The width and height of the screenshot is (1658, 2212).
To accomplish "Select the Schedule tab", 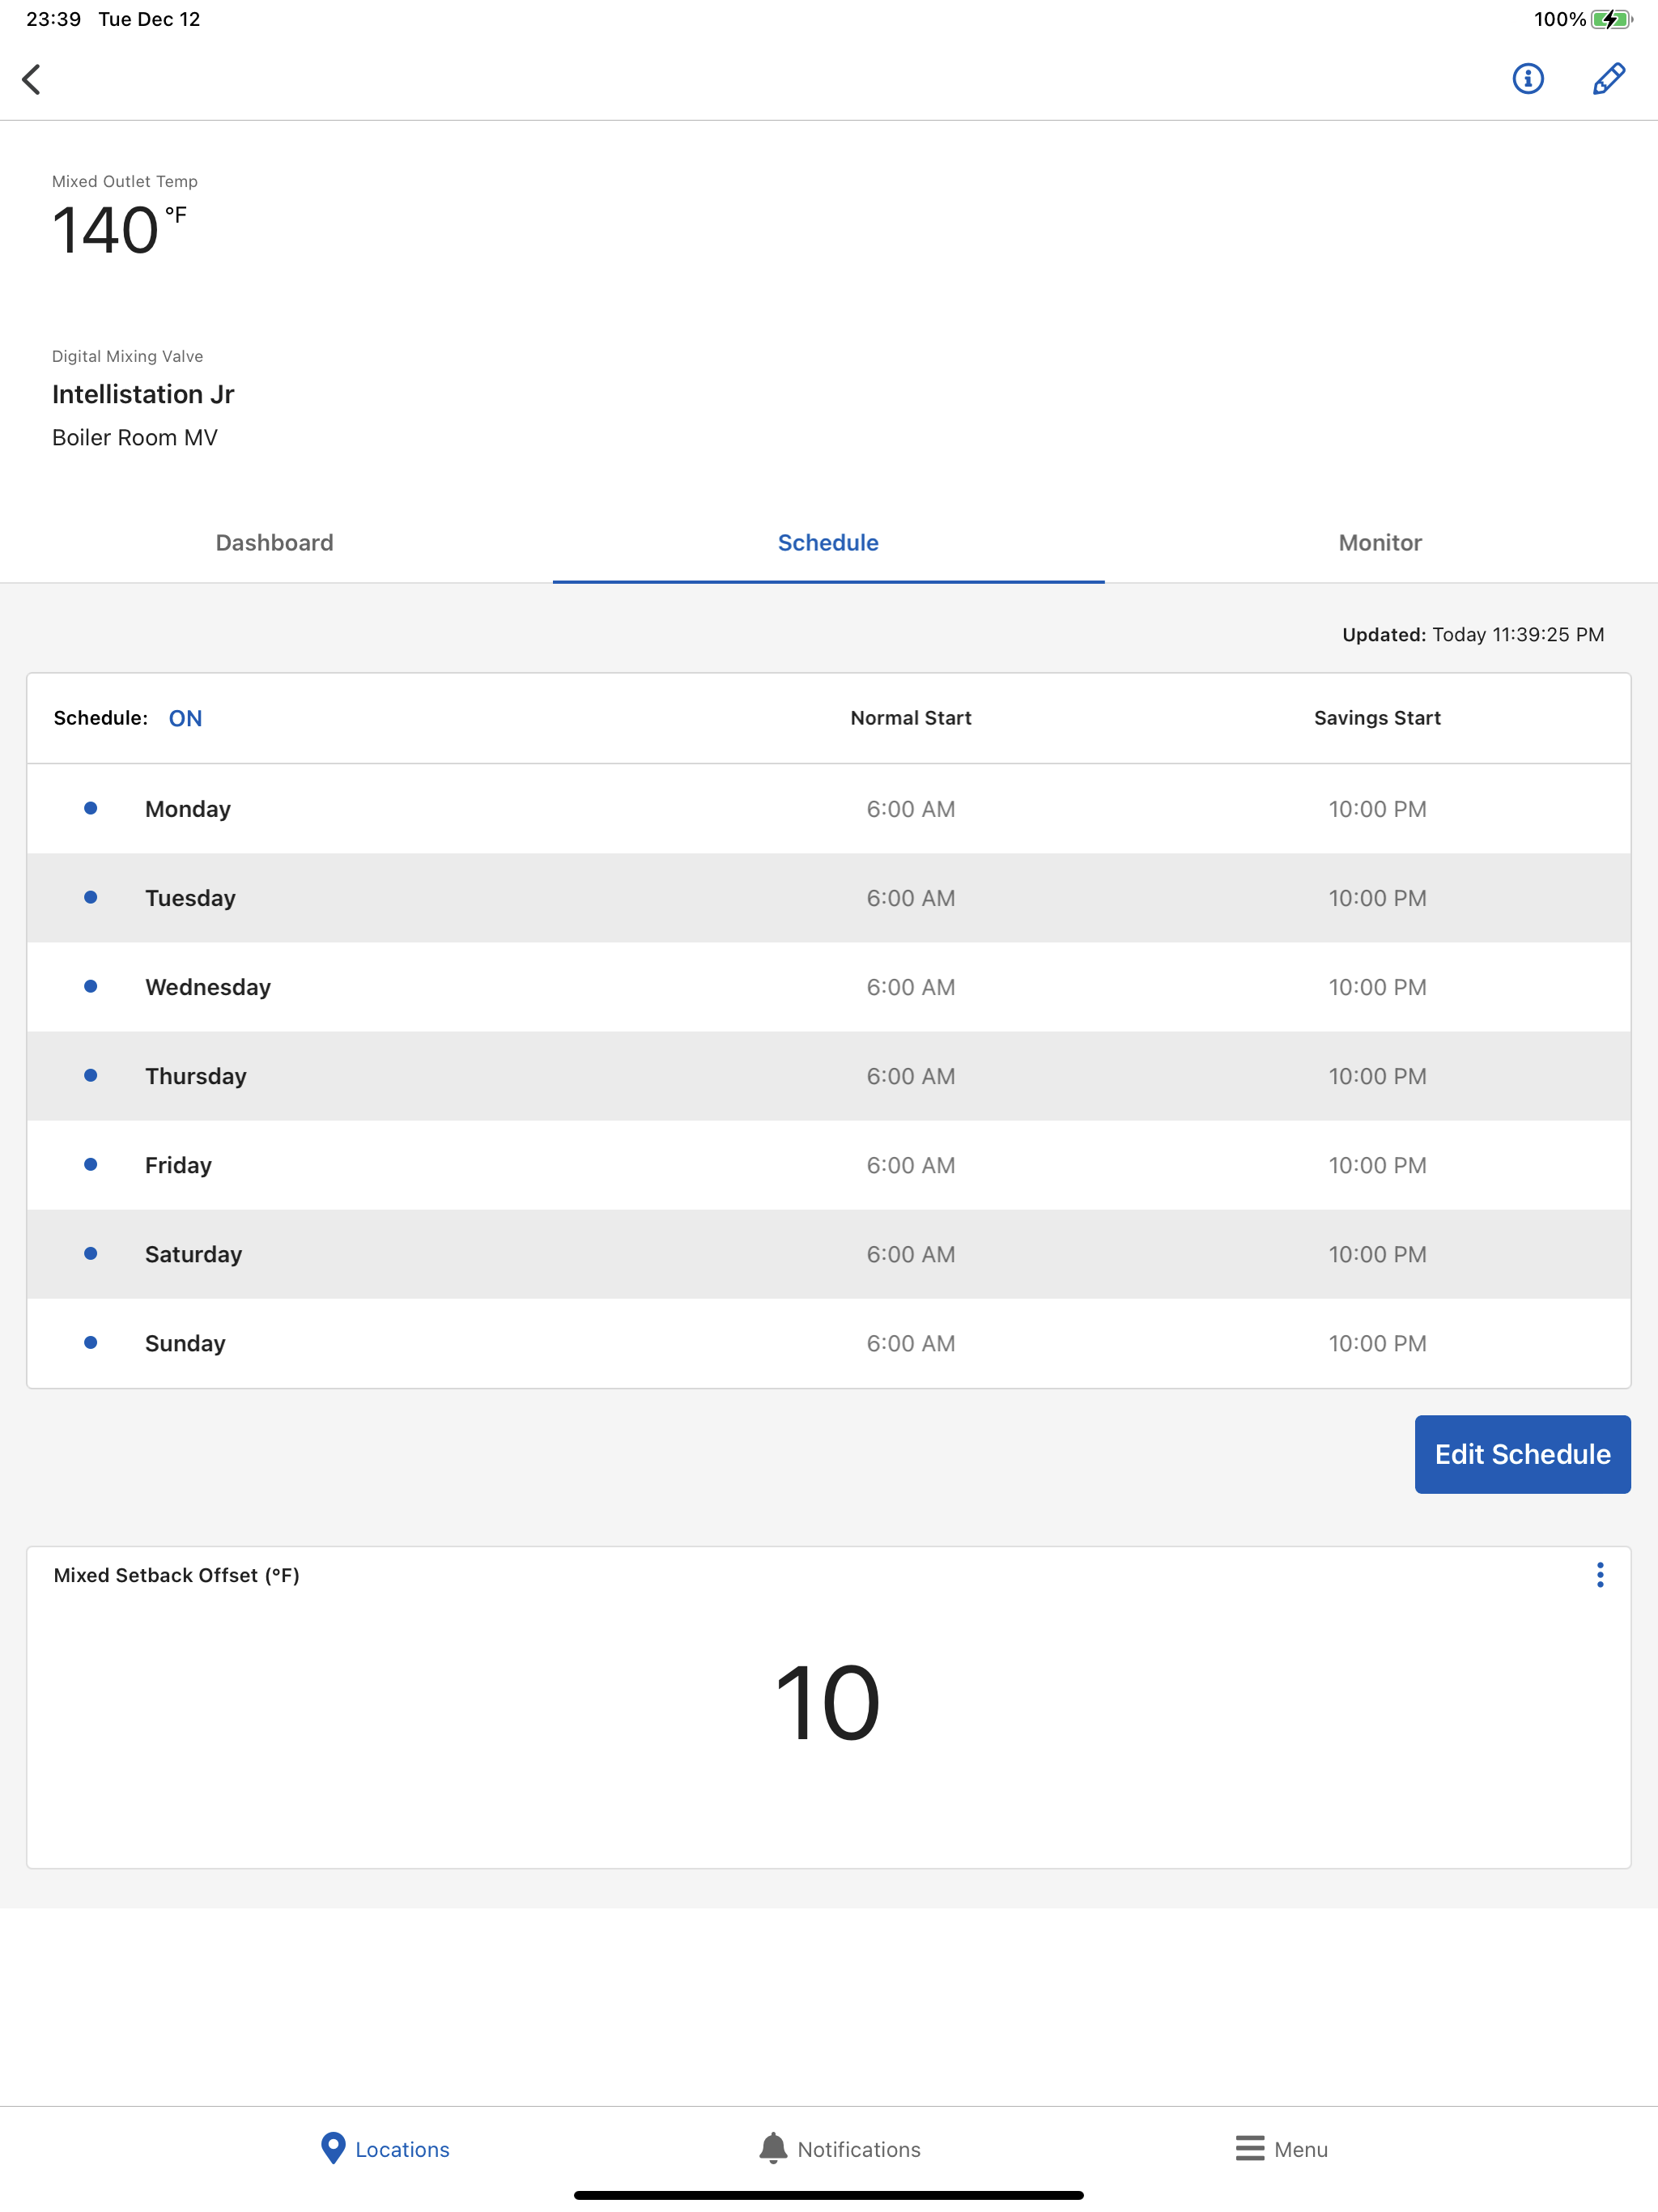I will point(828,542).
